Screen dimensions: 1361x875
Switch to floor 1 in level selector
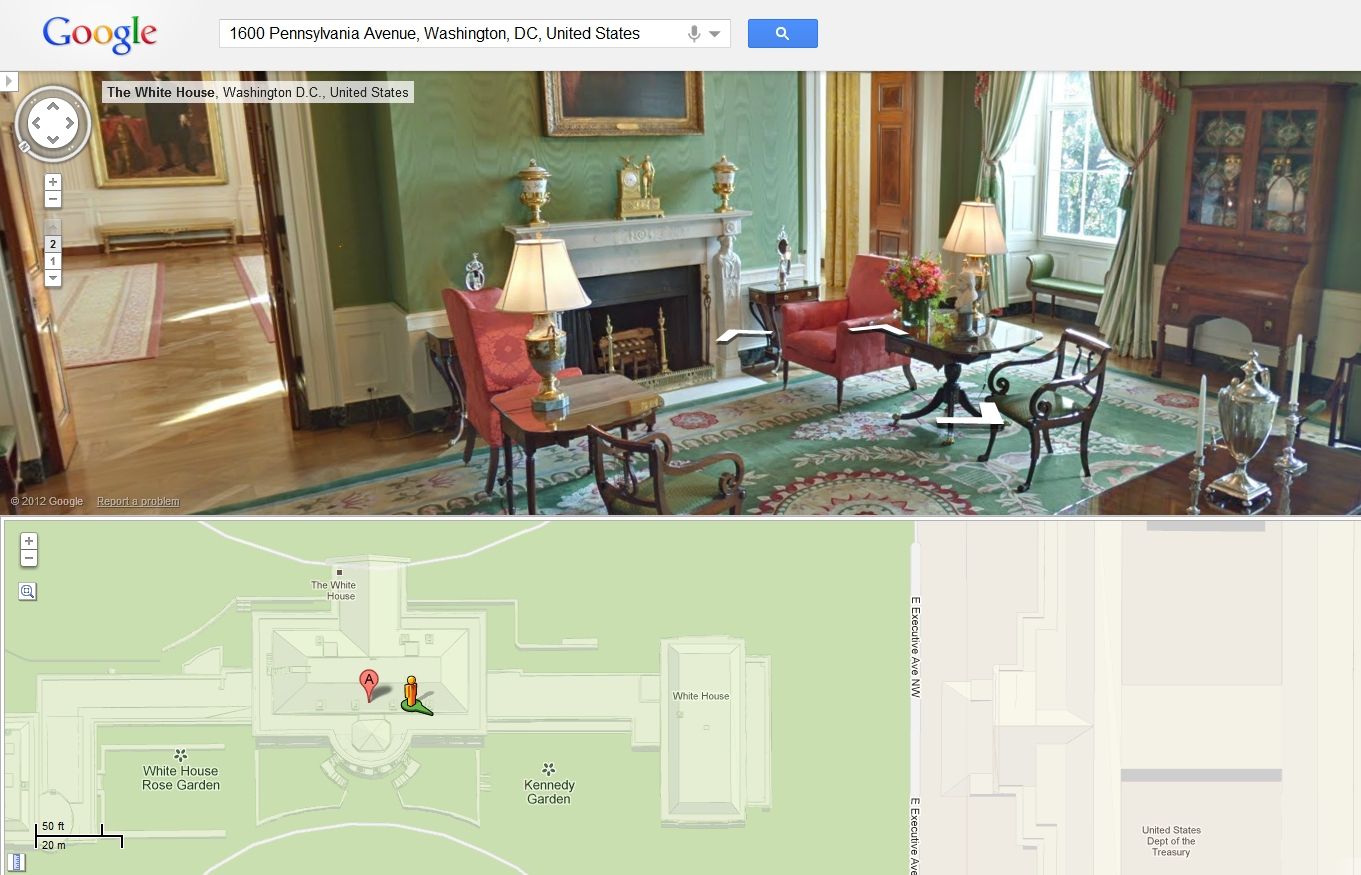click(53, 261)
